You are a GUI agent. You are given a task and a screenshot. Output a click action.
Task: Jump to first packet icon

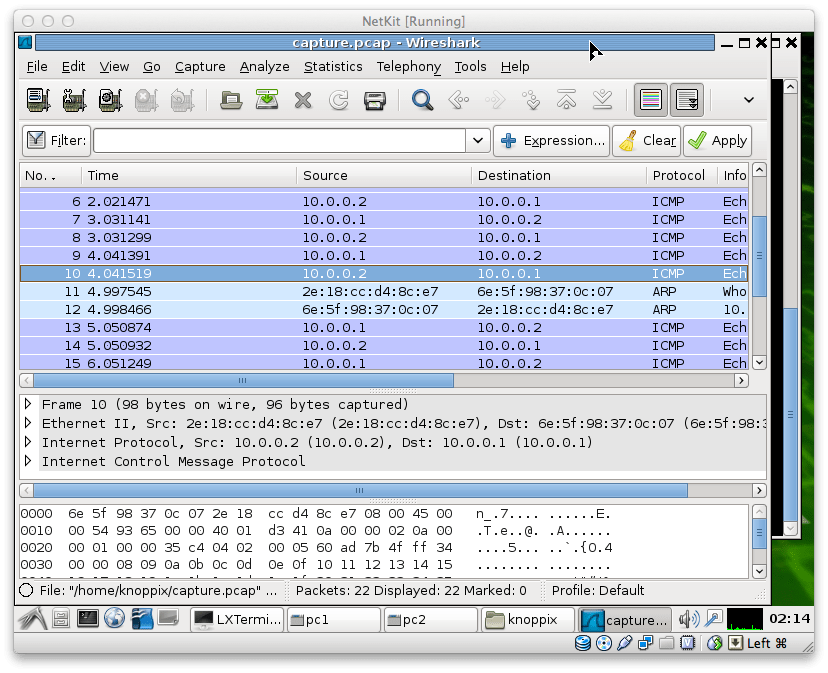pos(567,99)
